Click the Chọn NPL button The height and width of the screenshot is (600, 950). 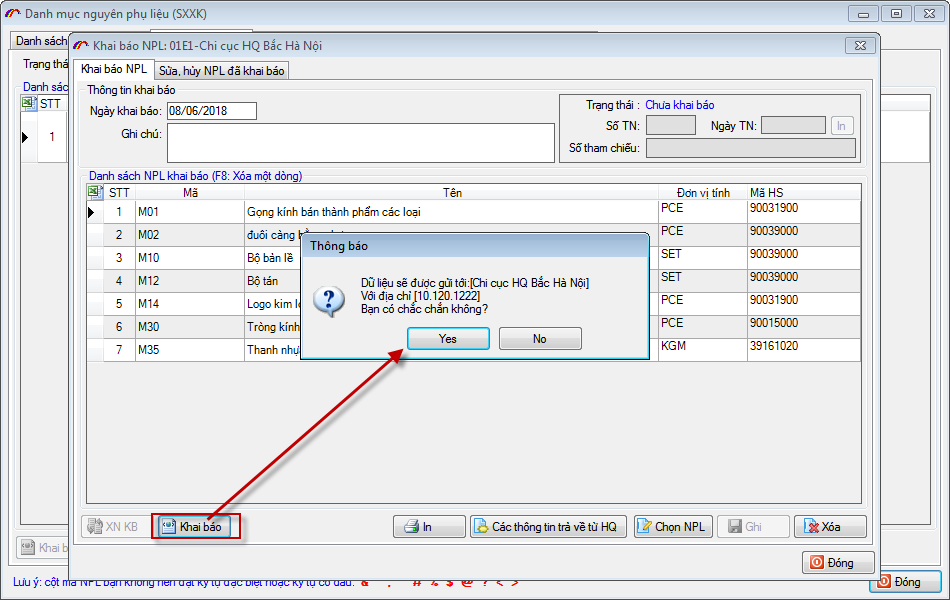point(671,527)
